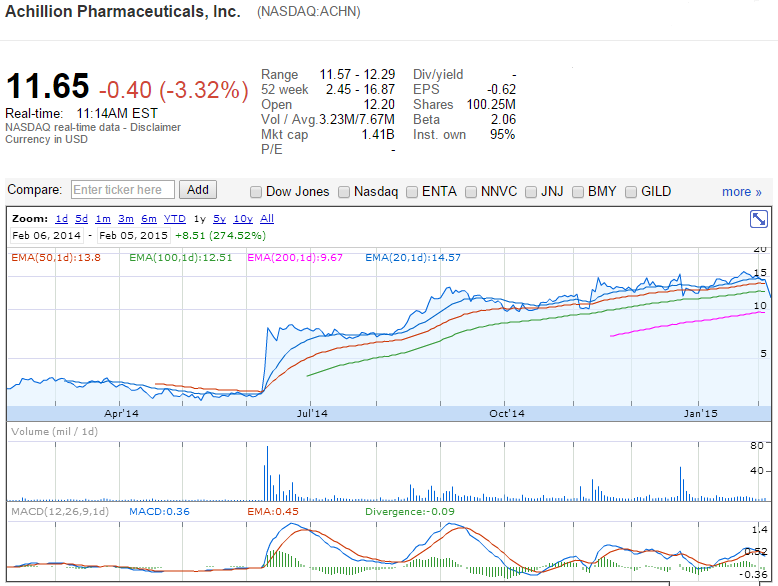Screen dimensions: 778x586
Task: Click the EMA(50,1d):13.8 legend label
Action: (x=56, y=258)
